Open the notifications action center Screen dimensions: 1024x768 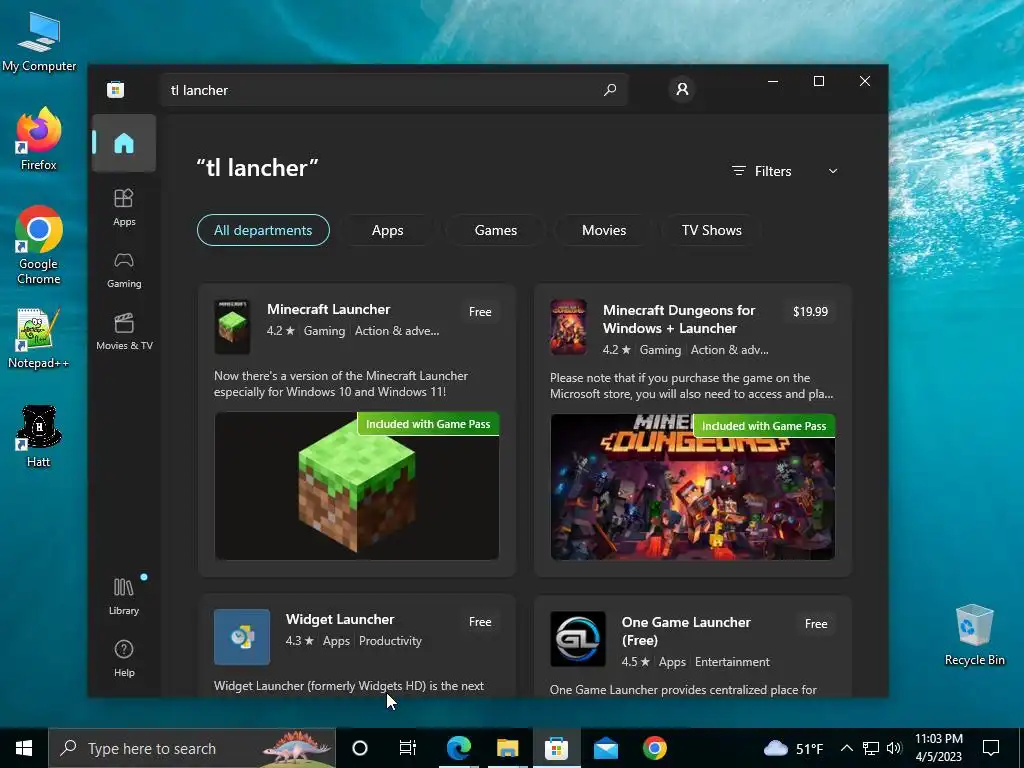click(x=991, y=748)
